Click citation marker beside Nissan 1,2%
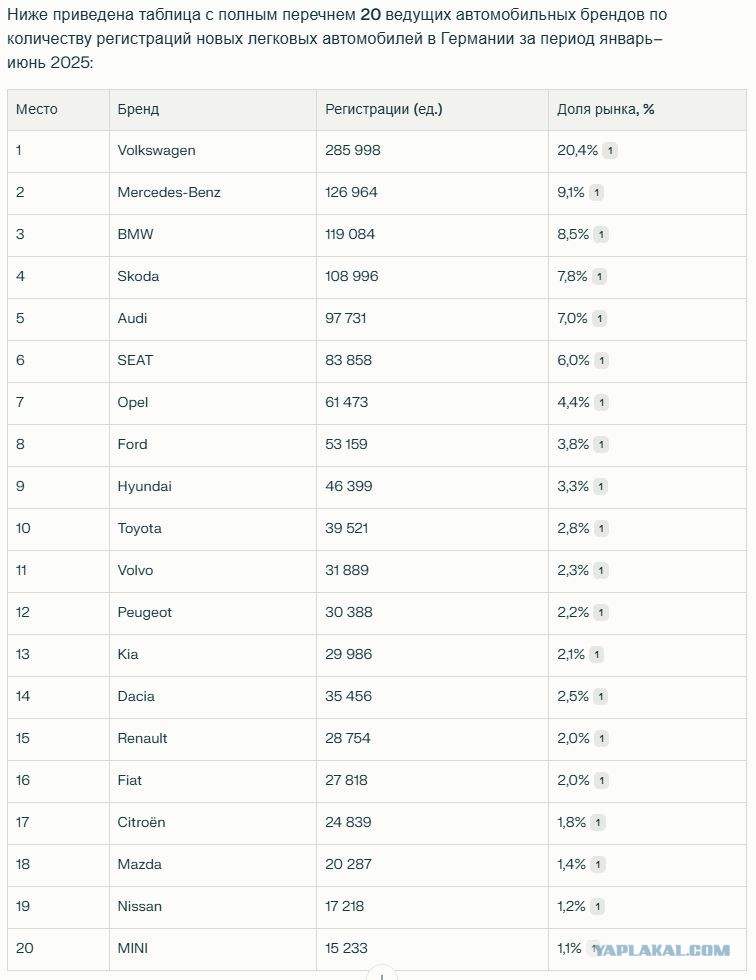This screenshot has width=756, height=980. [x=597, y=906]
